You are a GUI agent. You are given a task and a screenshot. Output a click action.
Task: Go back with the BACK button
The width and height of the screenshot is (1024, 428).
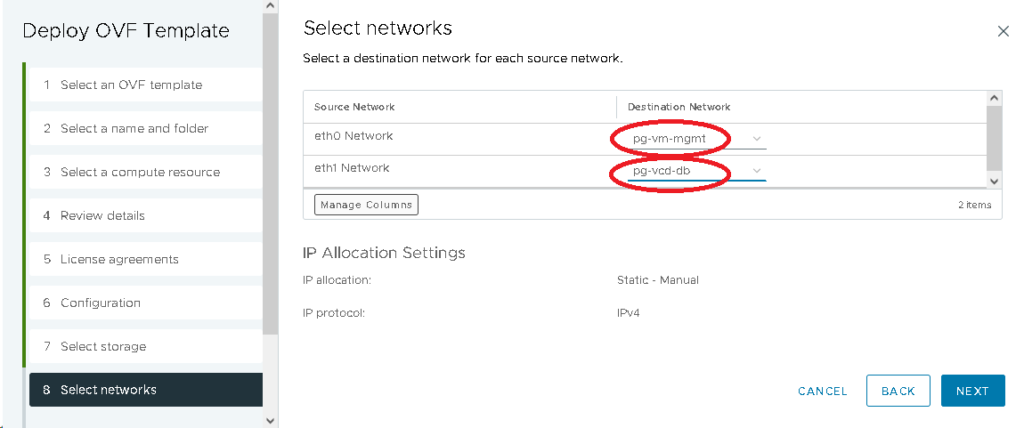pyautogui.click(x=898, y=391)
